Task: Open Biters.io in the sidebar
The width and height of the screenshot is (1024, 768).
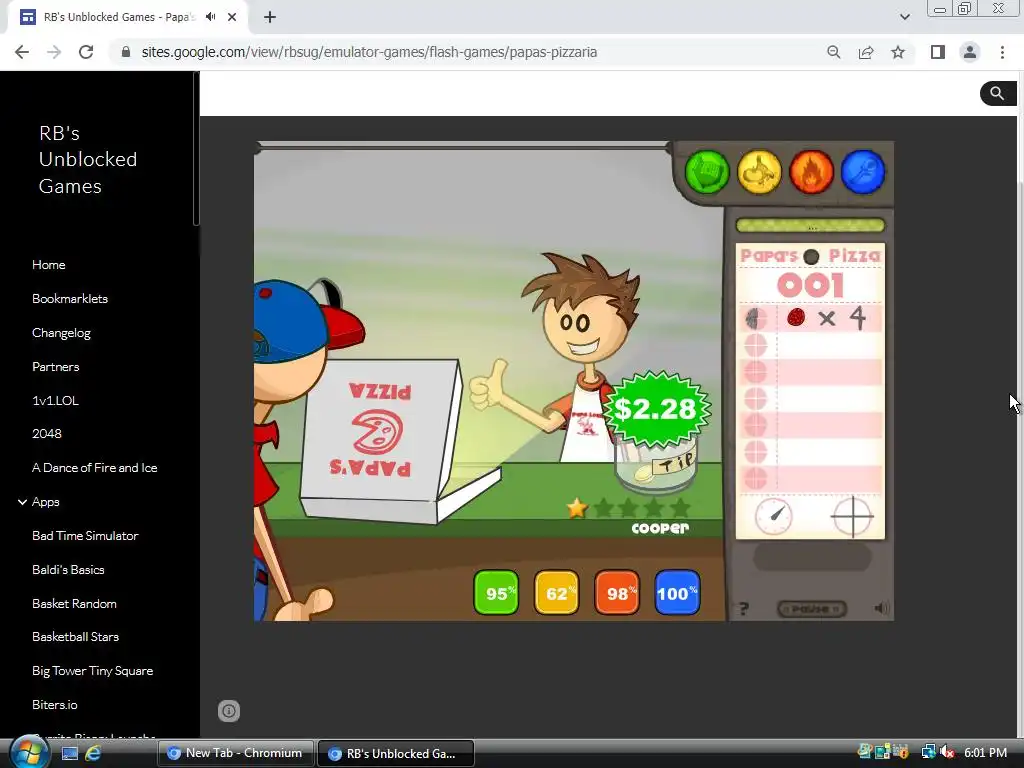Action: [x=54, y=705]
